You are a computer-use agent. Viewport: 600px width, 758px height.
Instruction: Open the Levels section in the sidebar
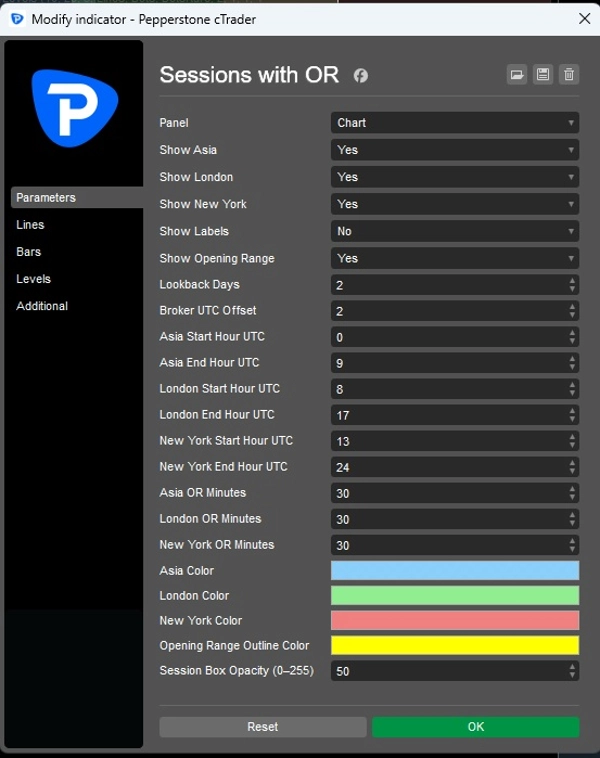pos(33,279)
